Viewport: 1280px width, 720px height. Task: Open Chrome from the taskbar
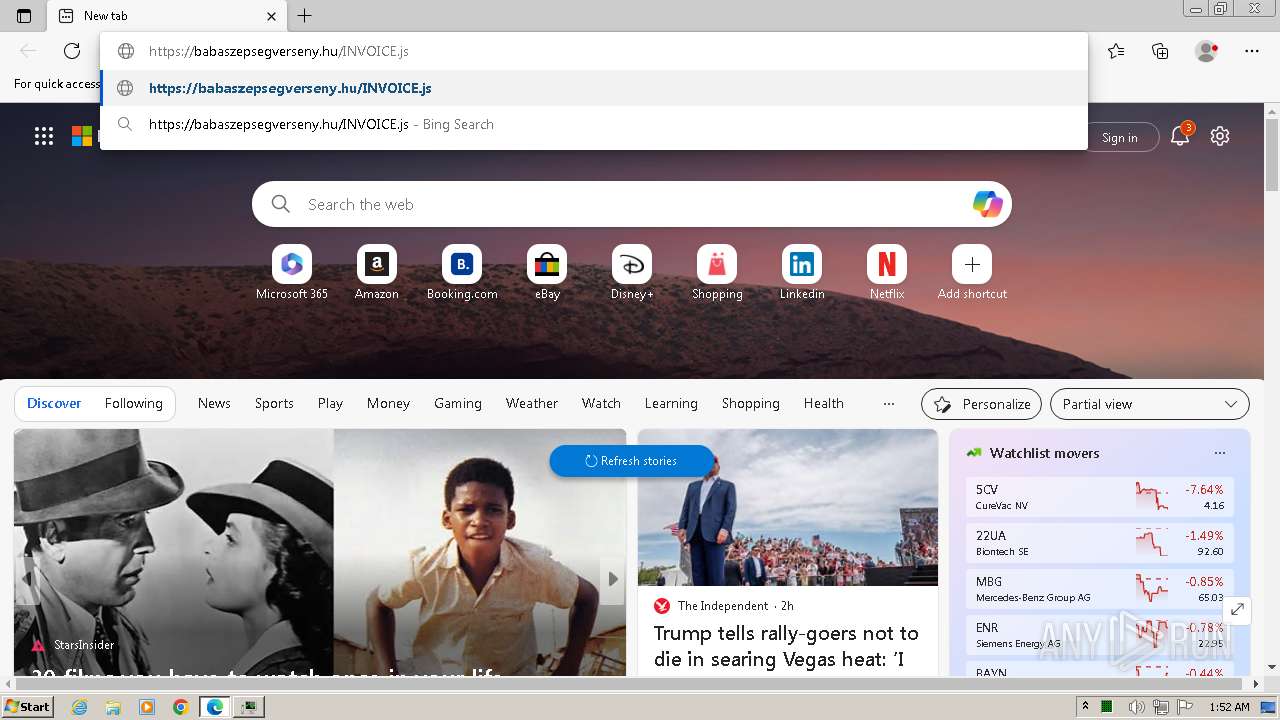tap(180, 707)
